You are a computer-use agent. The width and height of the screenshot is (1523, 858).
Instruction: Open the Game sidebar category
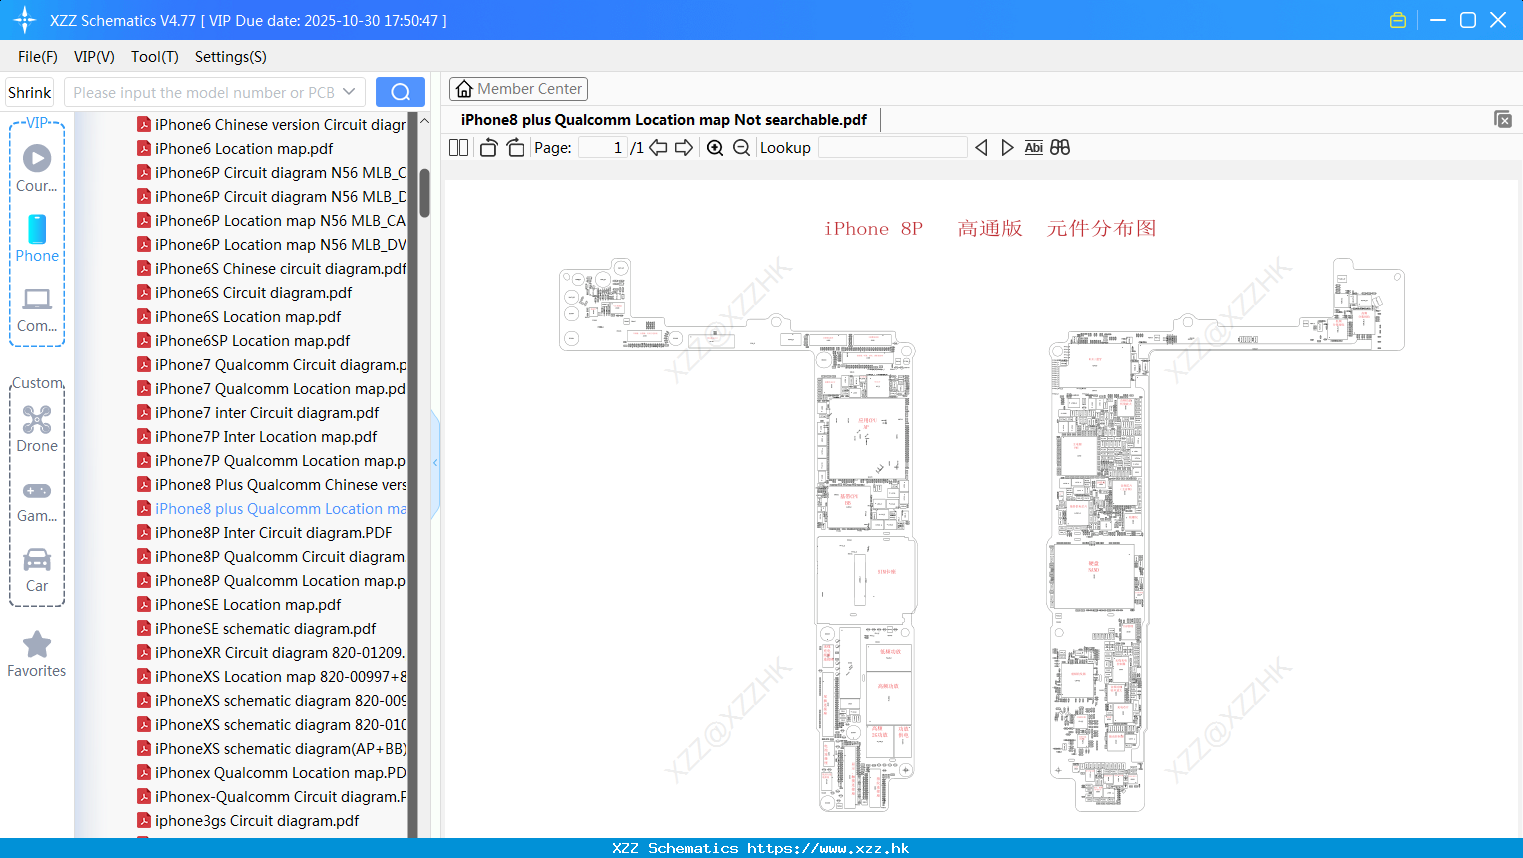(37, 501)
